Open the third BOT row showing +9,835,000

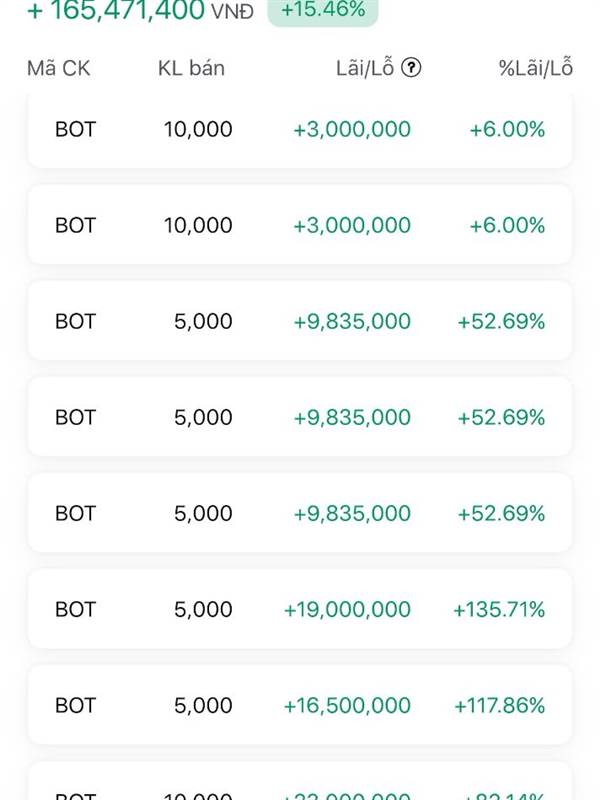(x=300, y=513)
